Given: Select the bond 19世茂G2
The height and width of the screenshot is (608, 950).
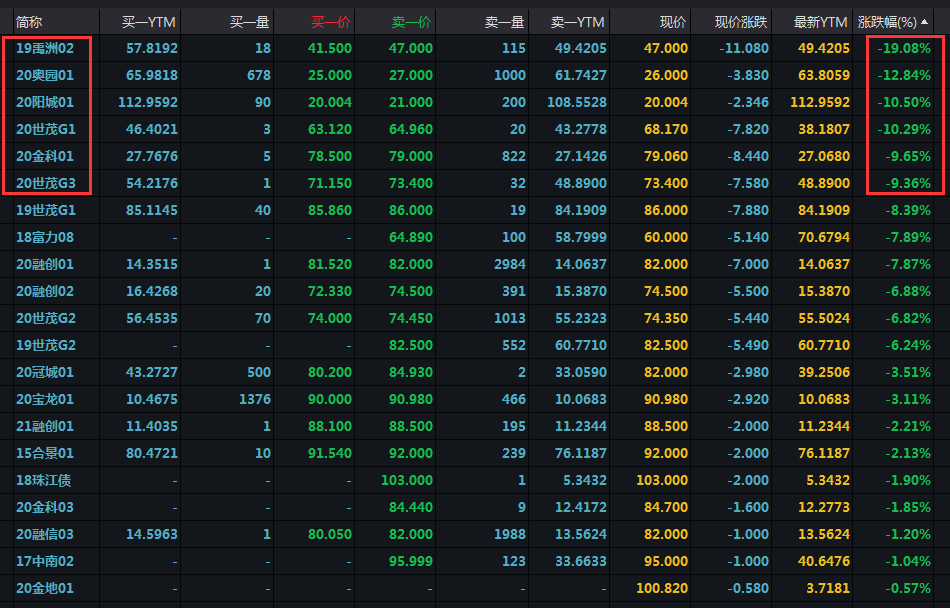Looking at the screenshot, I should pyautogui.click(x=46, y=345).
